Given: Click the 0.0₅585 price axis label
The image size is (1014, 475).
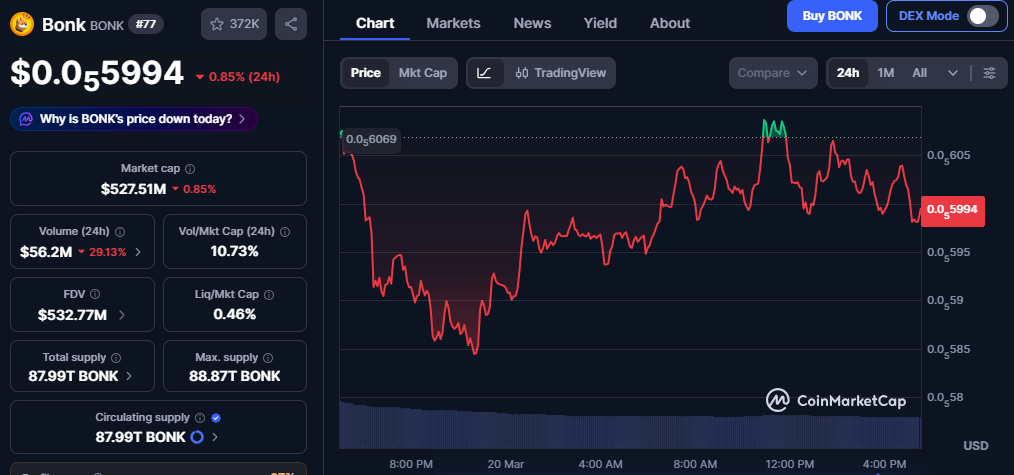Looking at the screenshot, I should click(x=948, y=350).
